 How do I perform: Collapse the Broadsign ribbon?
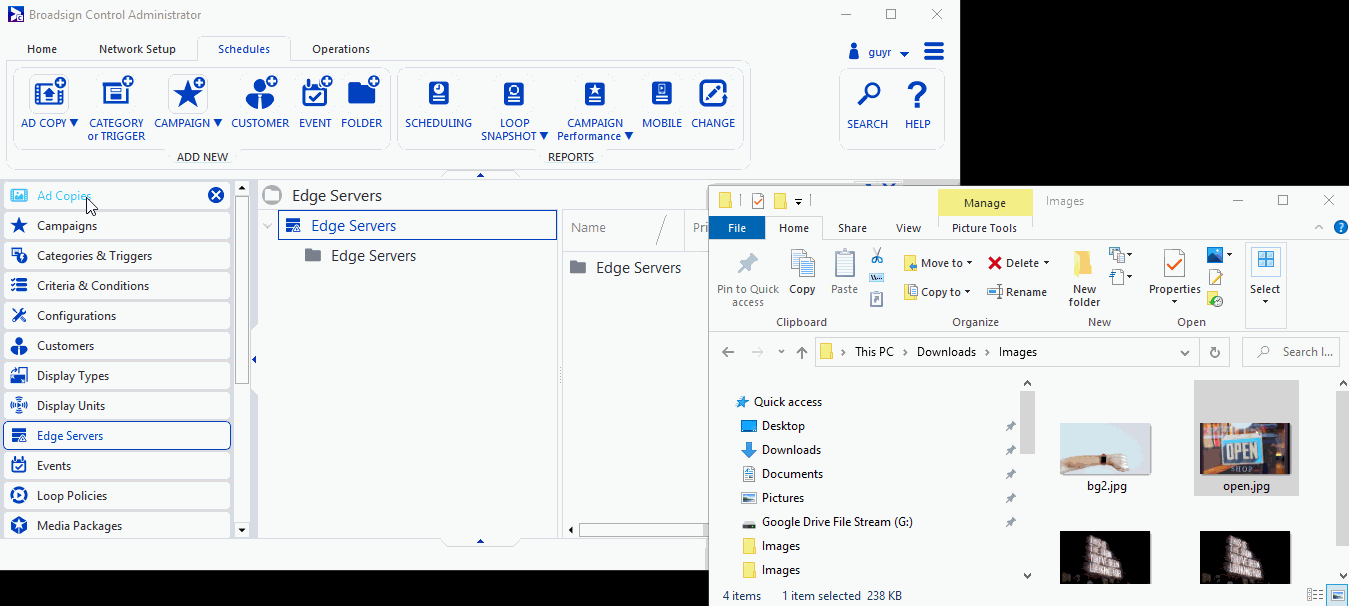tap(481, 175)
